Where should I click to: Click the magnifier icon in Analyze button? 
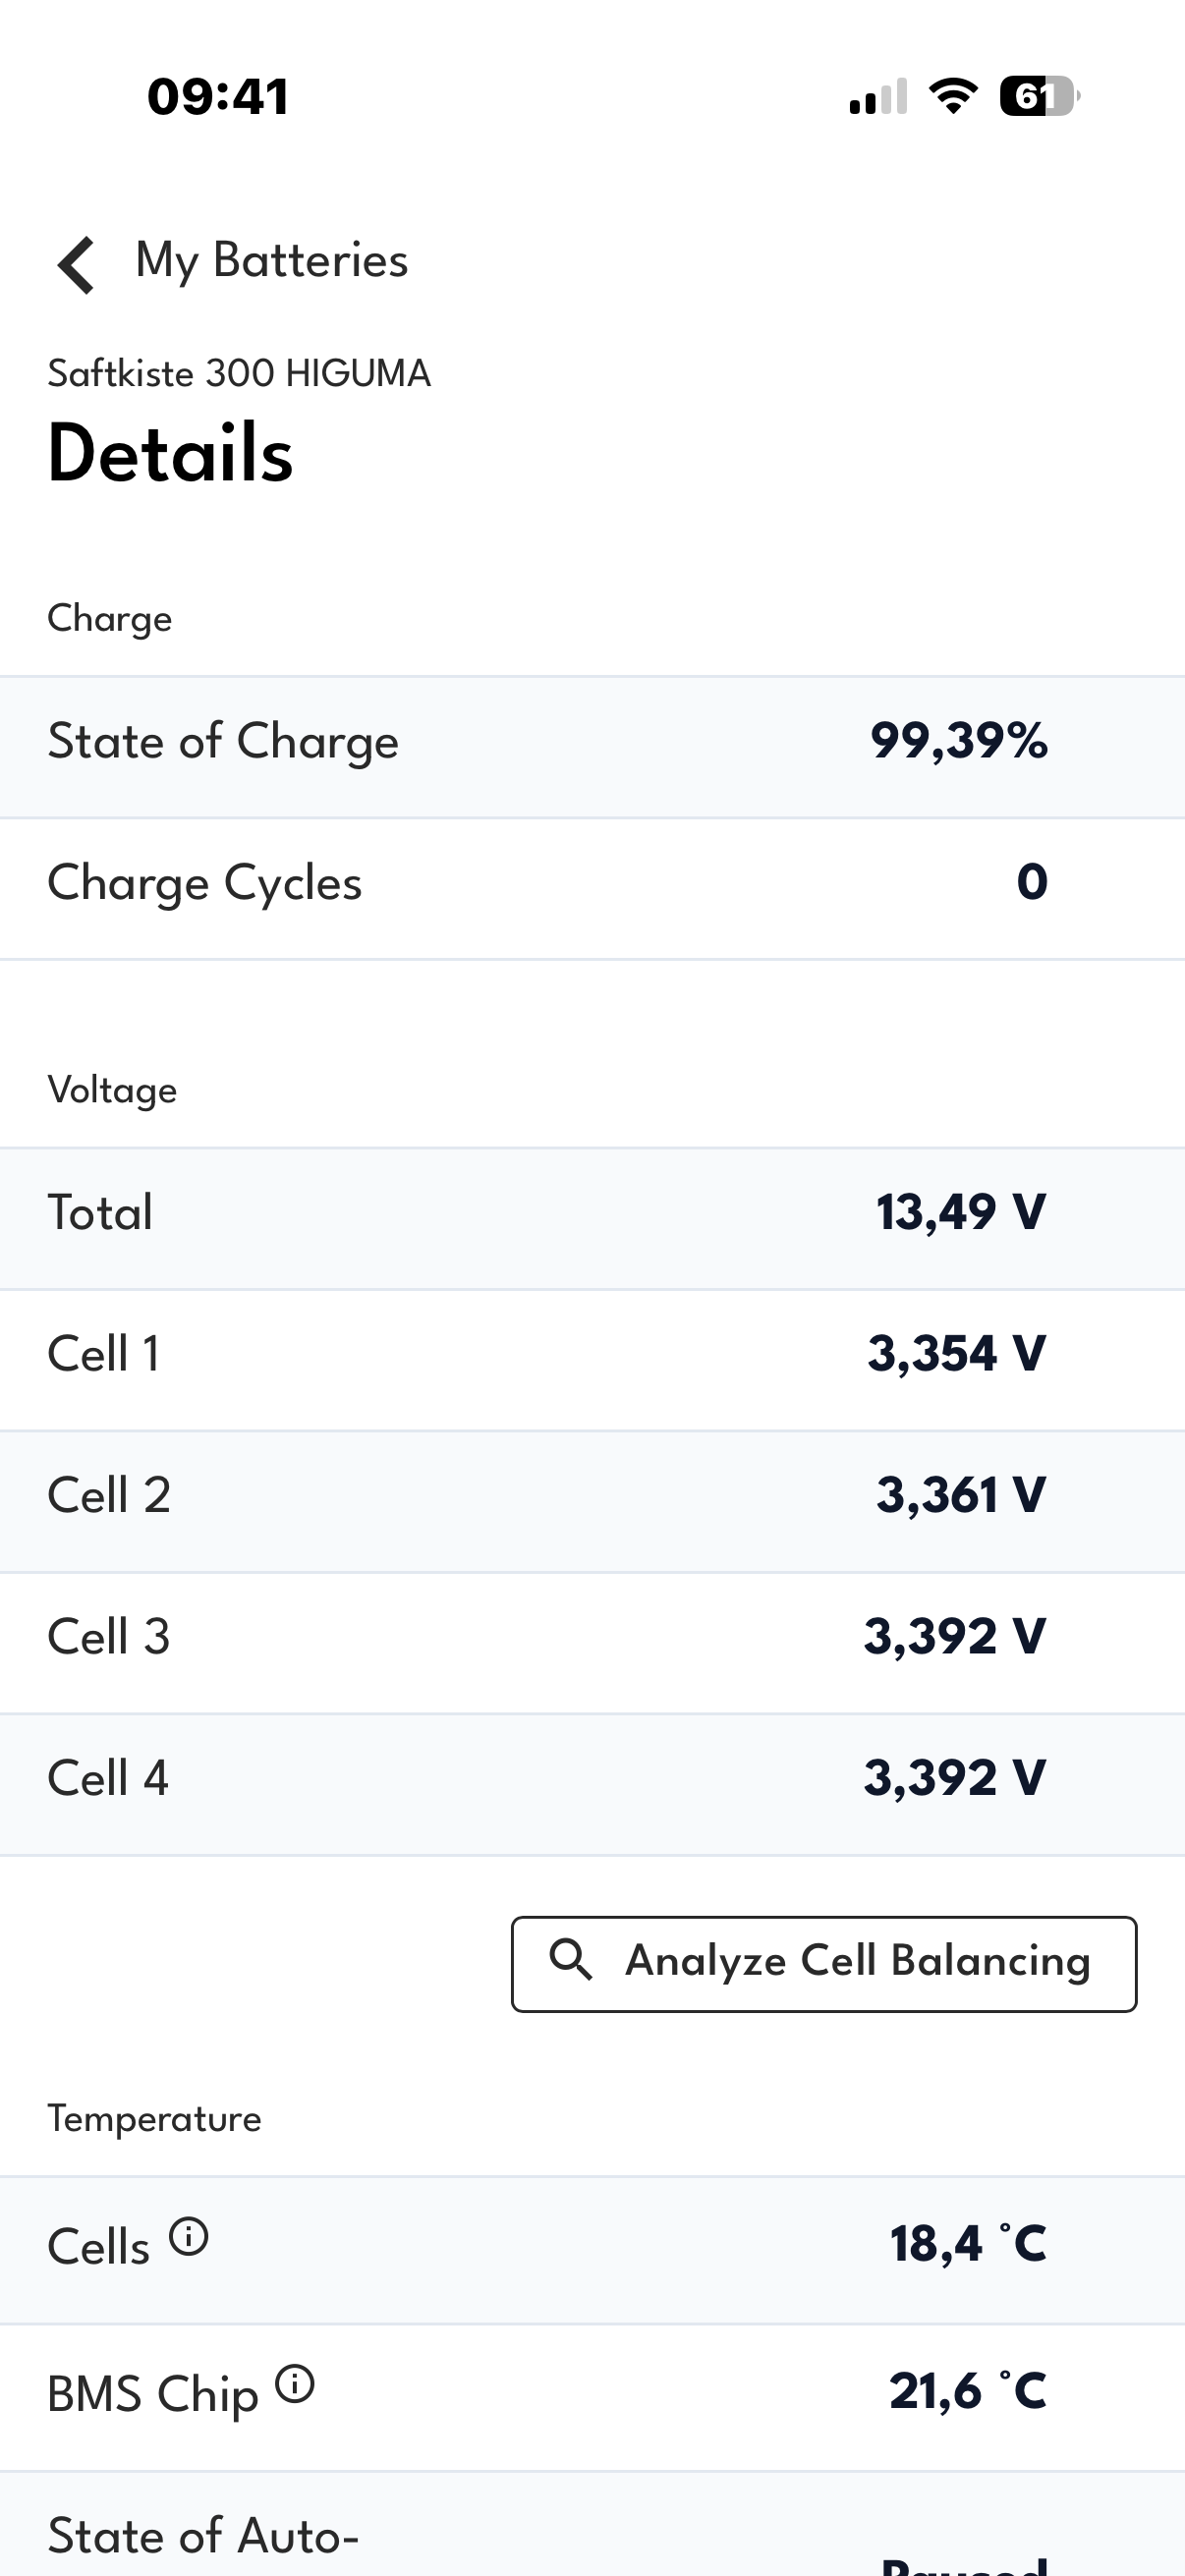point(571,1959)
